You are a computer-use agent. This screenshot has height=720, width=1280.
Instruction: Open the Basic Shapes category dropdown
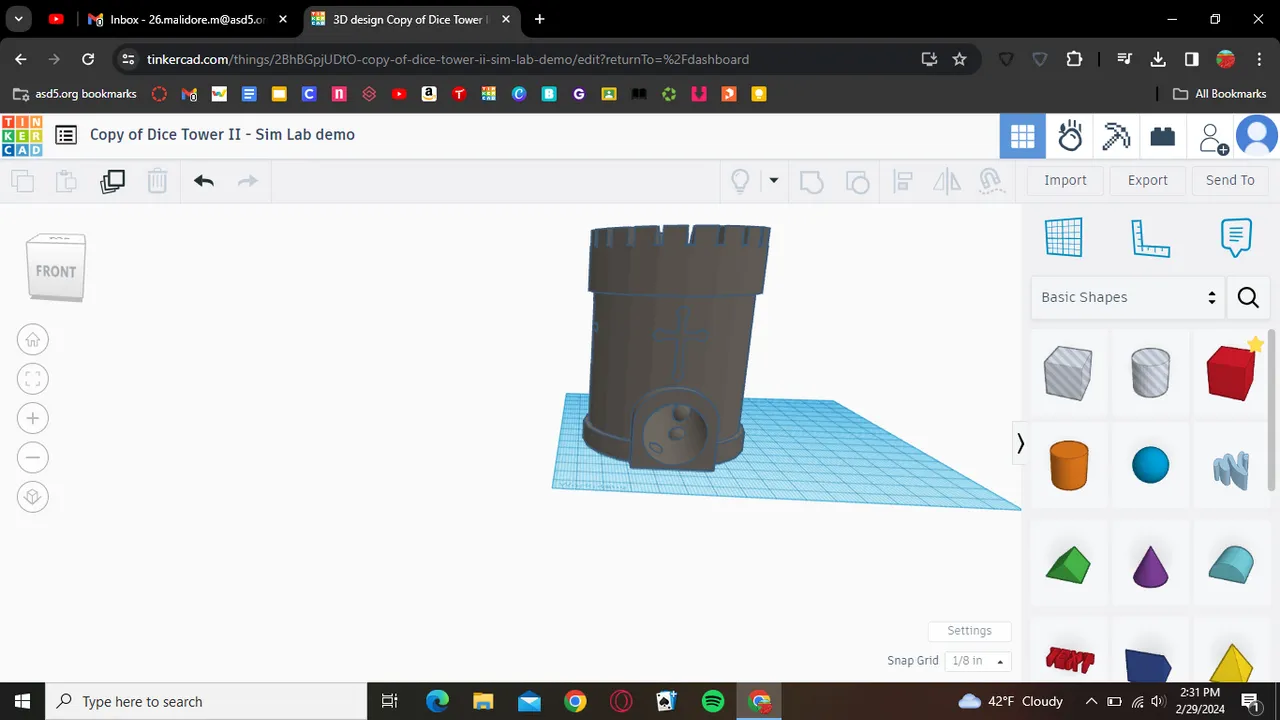point(1128,297)
